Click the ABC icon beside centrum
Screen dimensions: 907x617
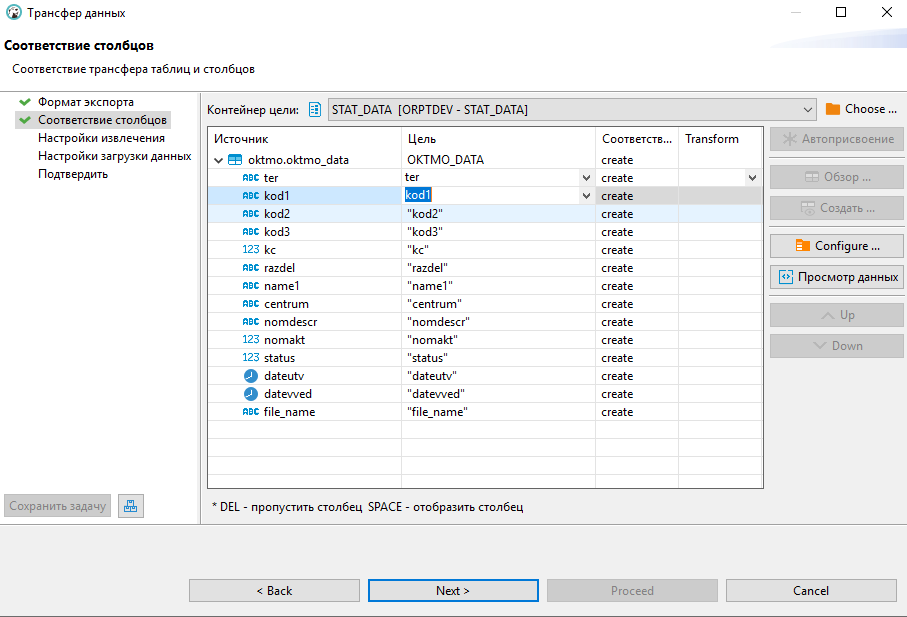click(250, 304)
